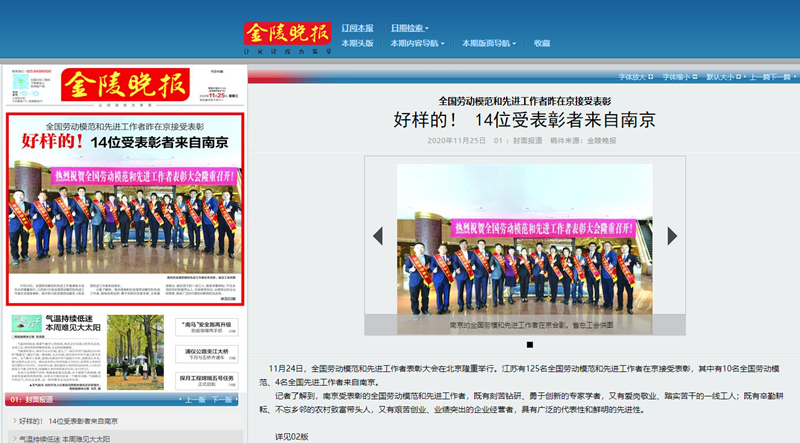Click the ginkgo tree photo on page preview
The height and width of the screenshot is (443, 800).
(x=135, y=352)
